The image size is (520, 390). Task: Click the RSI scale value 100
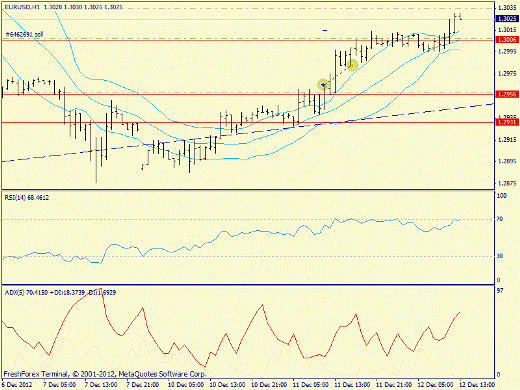point(502,196)
